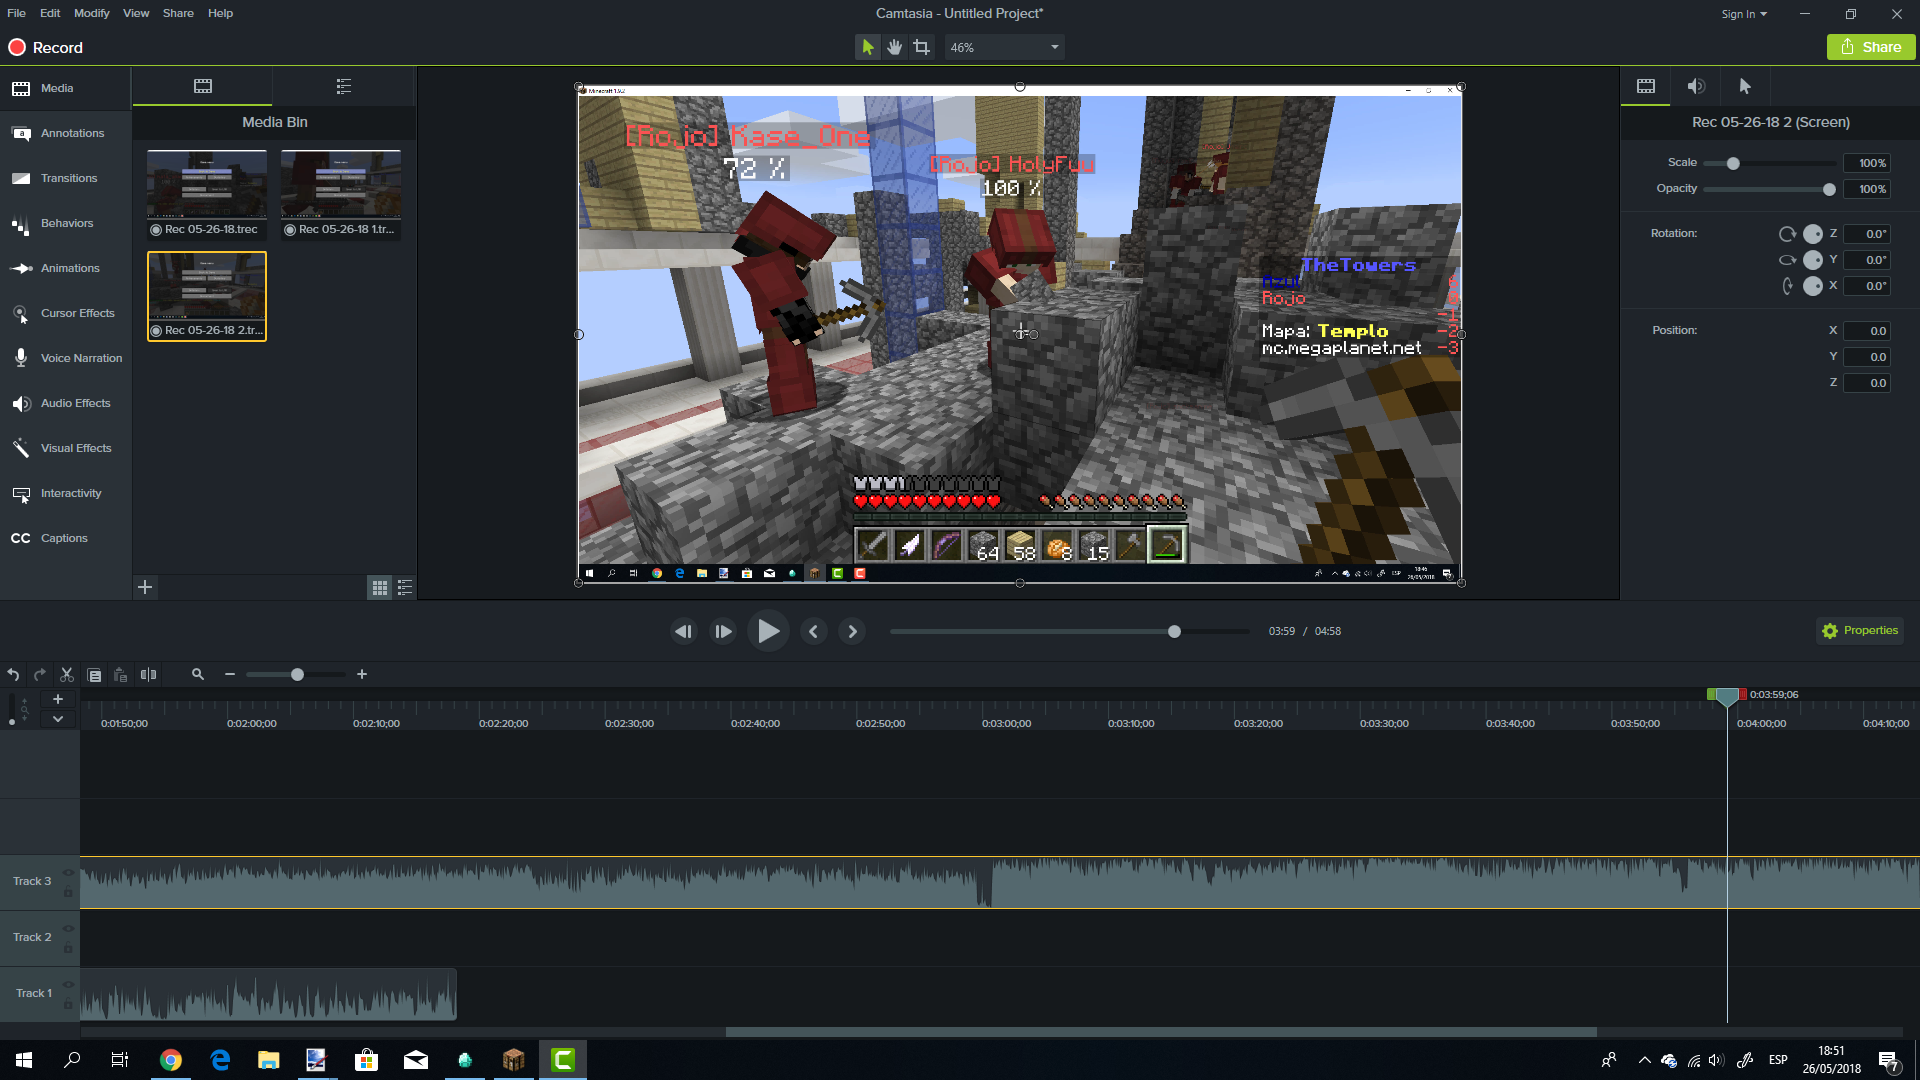Viewport: 1920px width, 1080px height.
Task: Open the Transitions panel
Action: [x=65, y=178]
